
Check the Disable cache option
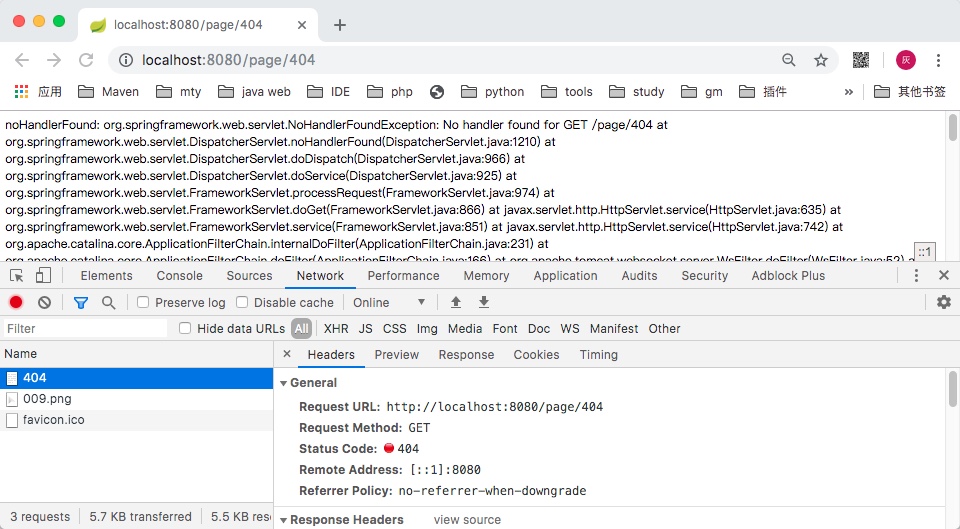243,302
